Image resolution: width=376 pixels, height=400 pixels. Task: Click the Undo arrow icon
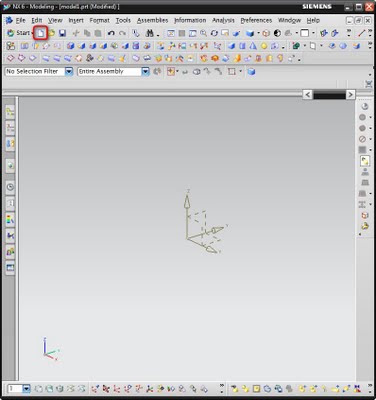point(111,33)
